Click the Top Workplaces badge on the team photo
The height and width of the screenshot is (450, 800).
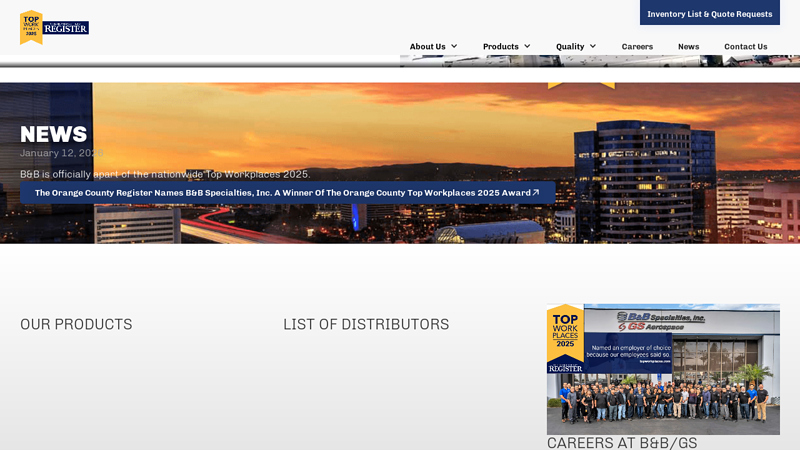tap(565, 338)
